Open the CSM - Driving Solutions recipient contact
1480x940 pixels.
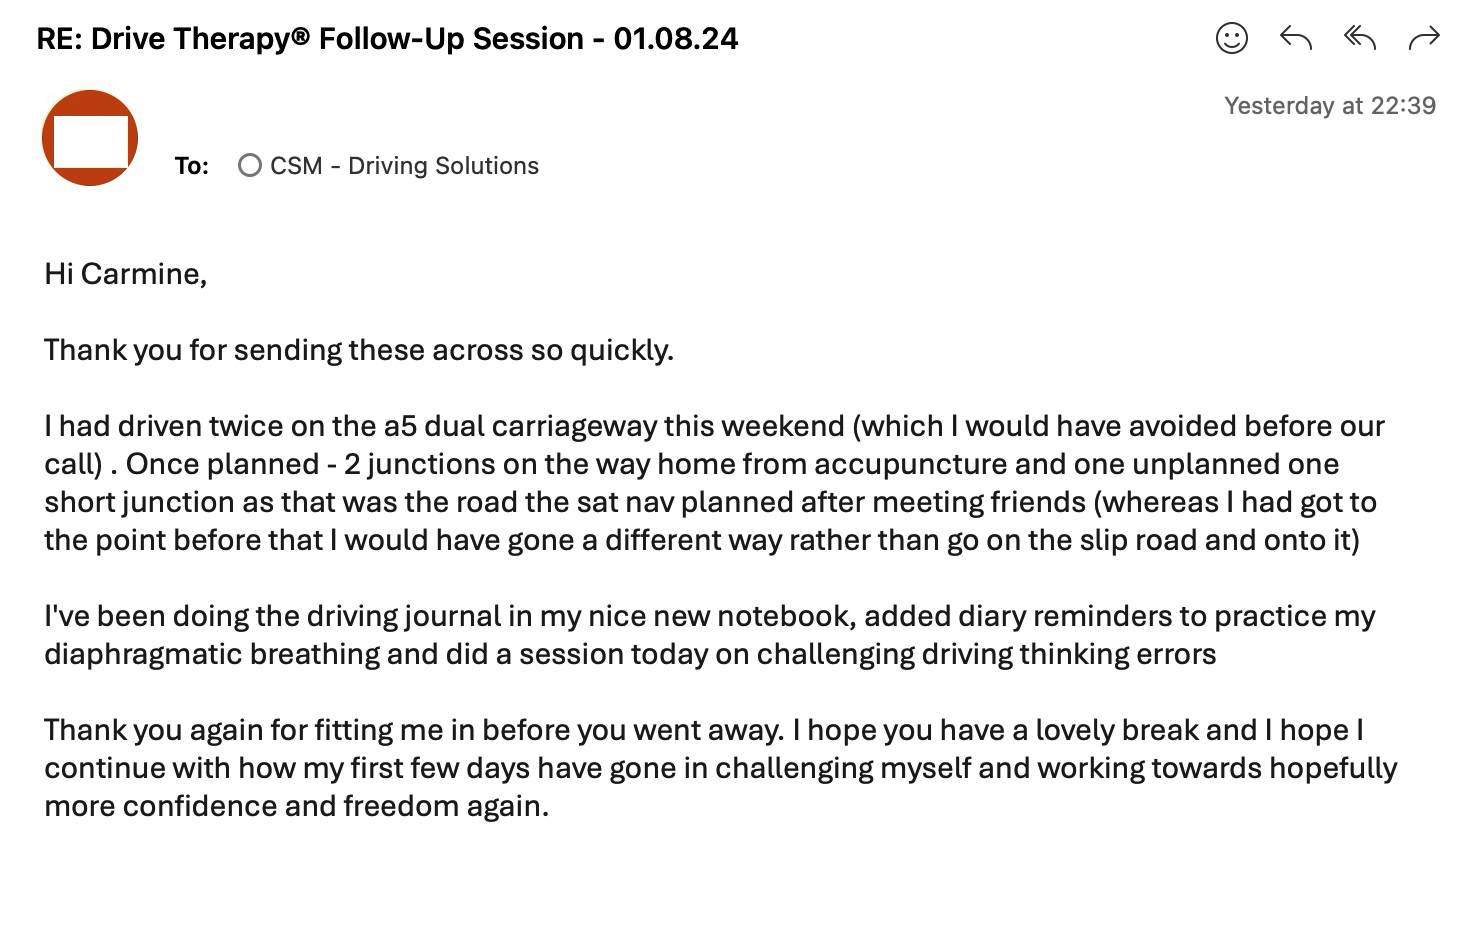tap(404, 166)
